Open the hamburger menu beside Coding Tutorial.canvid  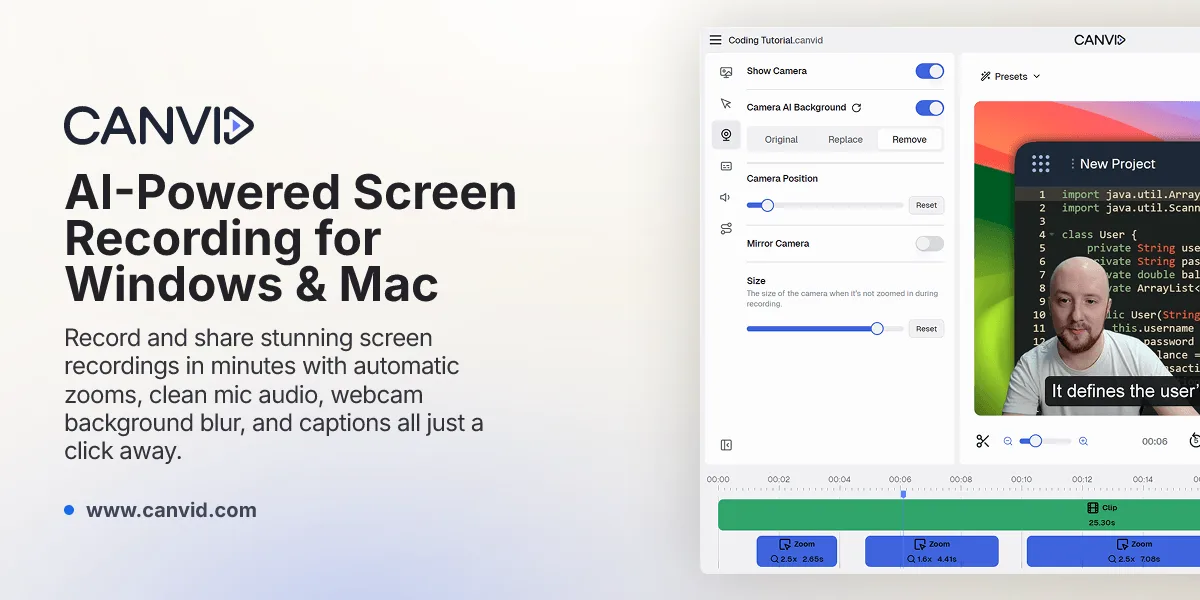click(x=715, y=40)
